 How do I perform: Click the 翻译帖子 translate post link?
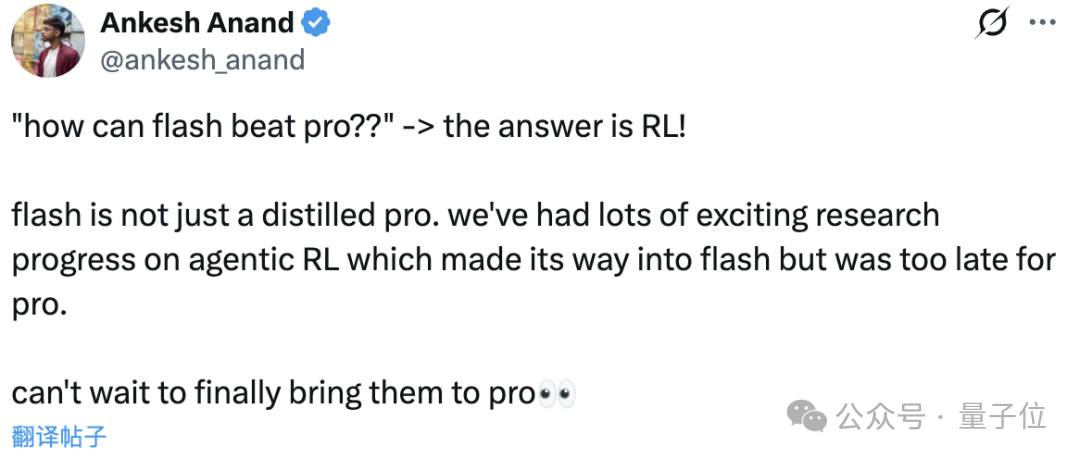click(59, 437)
